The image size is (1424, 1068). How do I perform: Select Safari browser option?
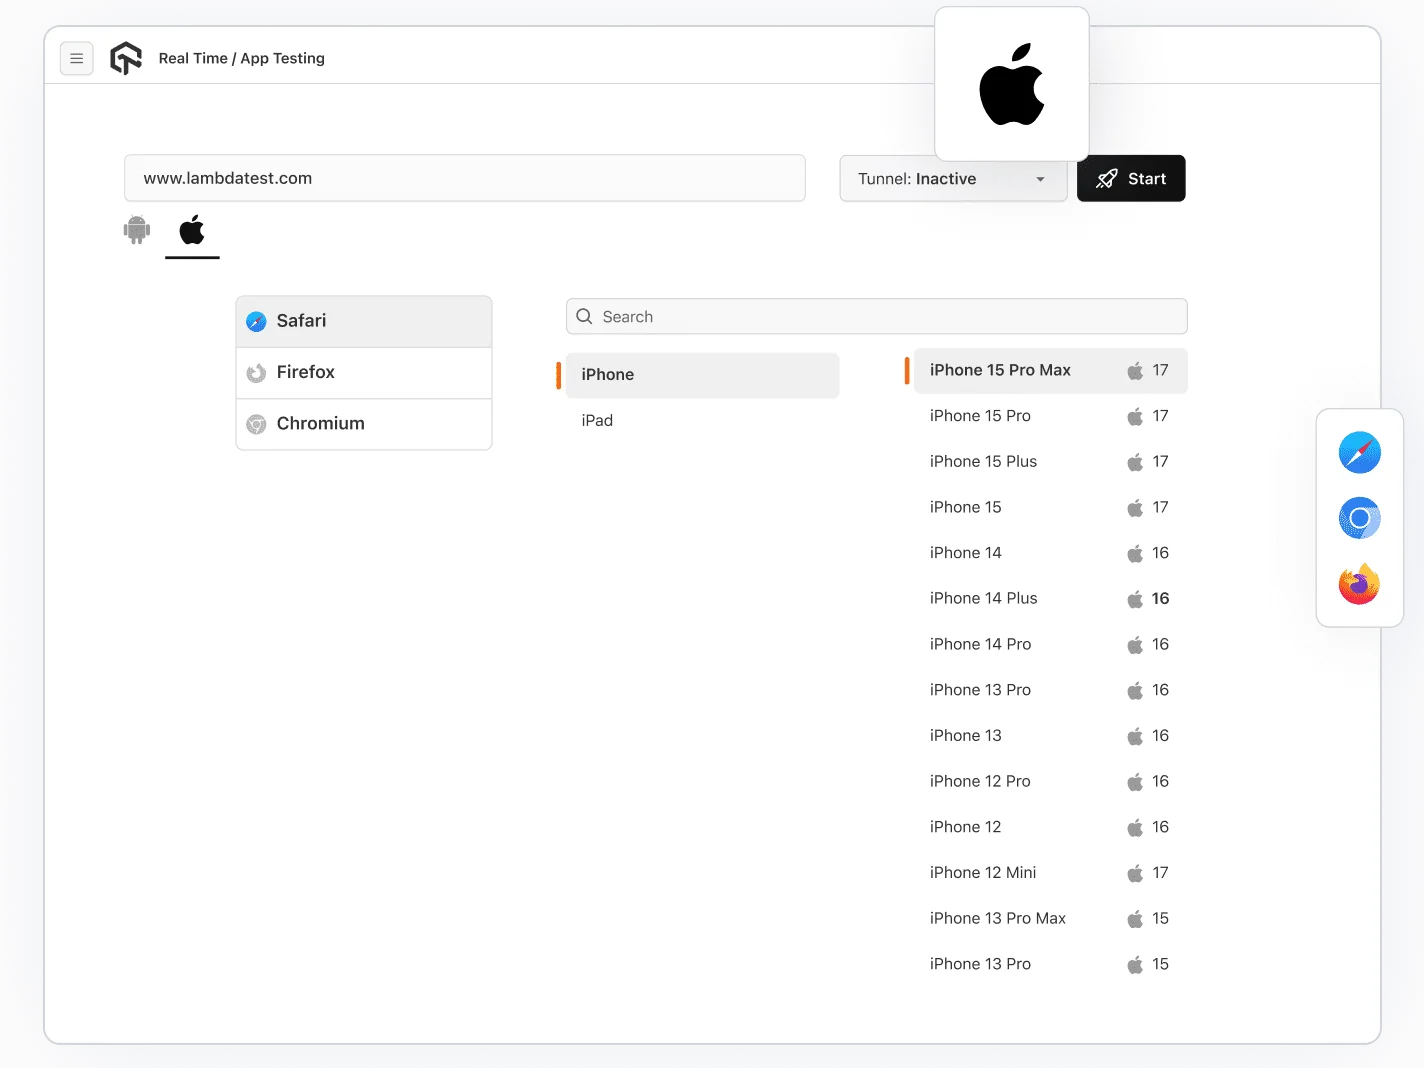coord(363,321)
